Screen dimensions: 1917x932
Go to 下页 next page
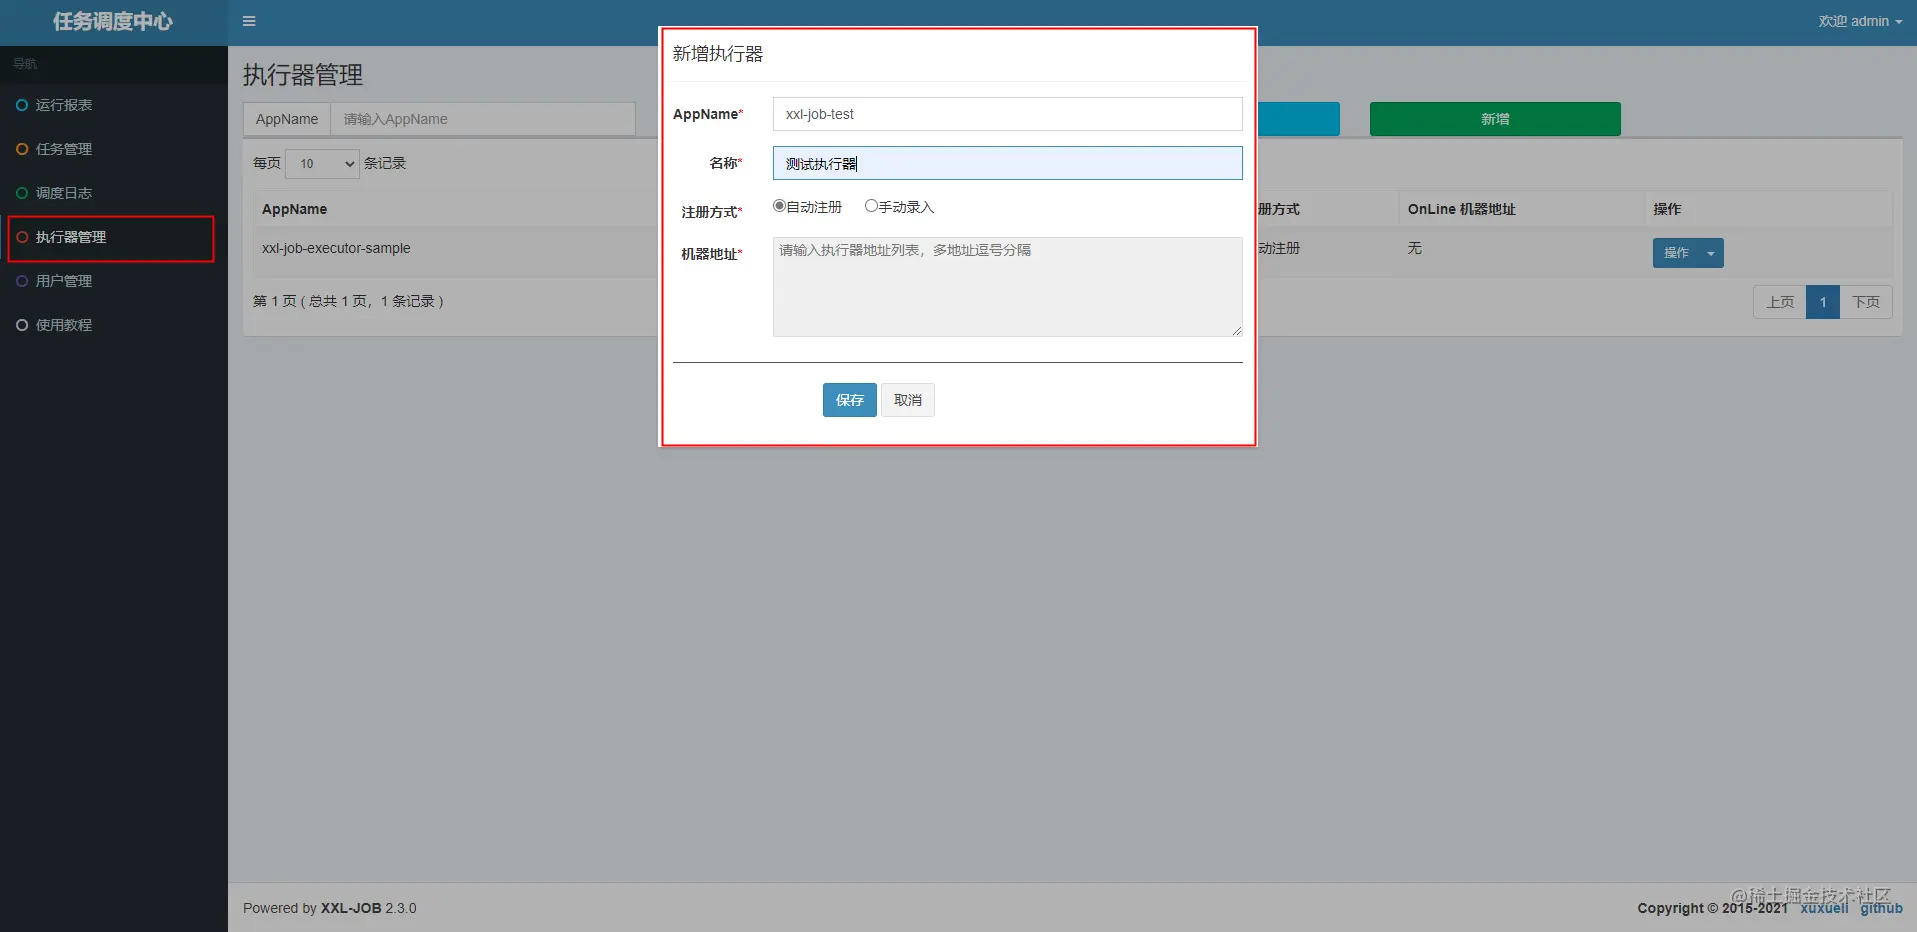[1866, 302]
